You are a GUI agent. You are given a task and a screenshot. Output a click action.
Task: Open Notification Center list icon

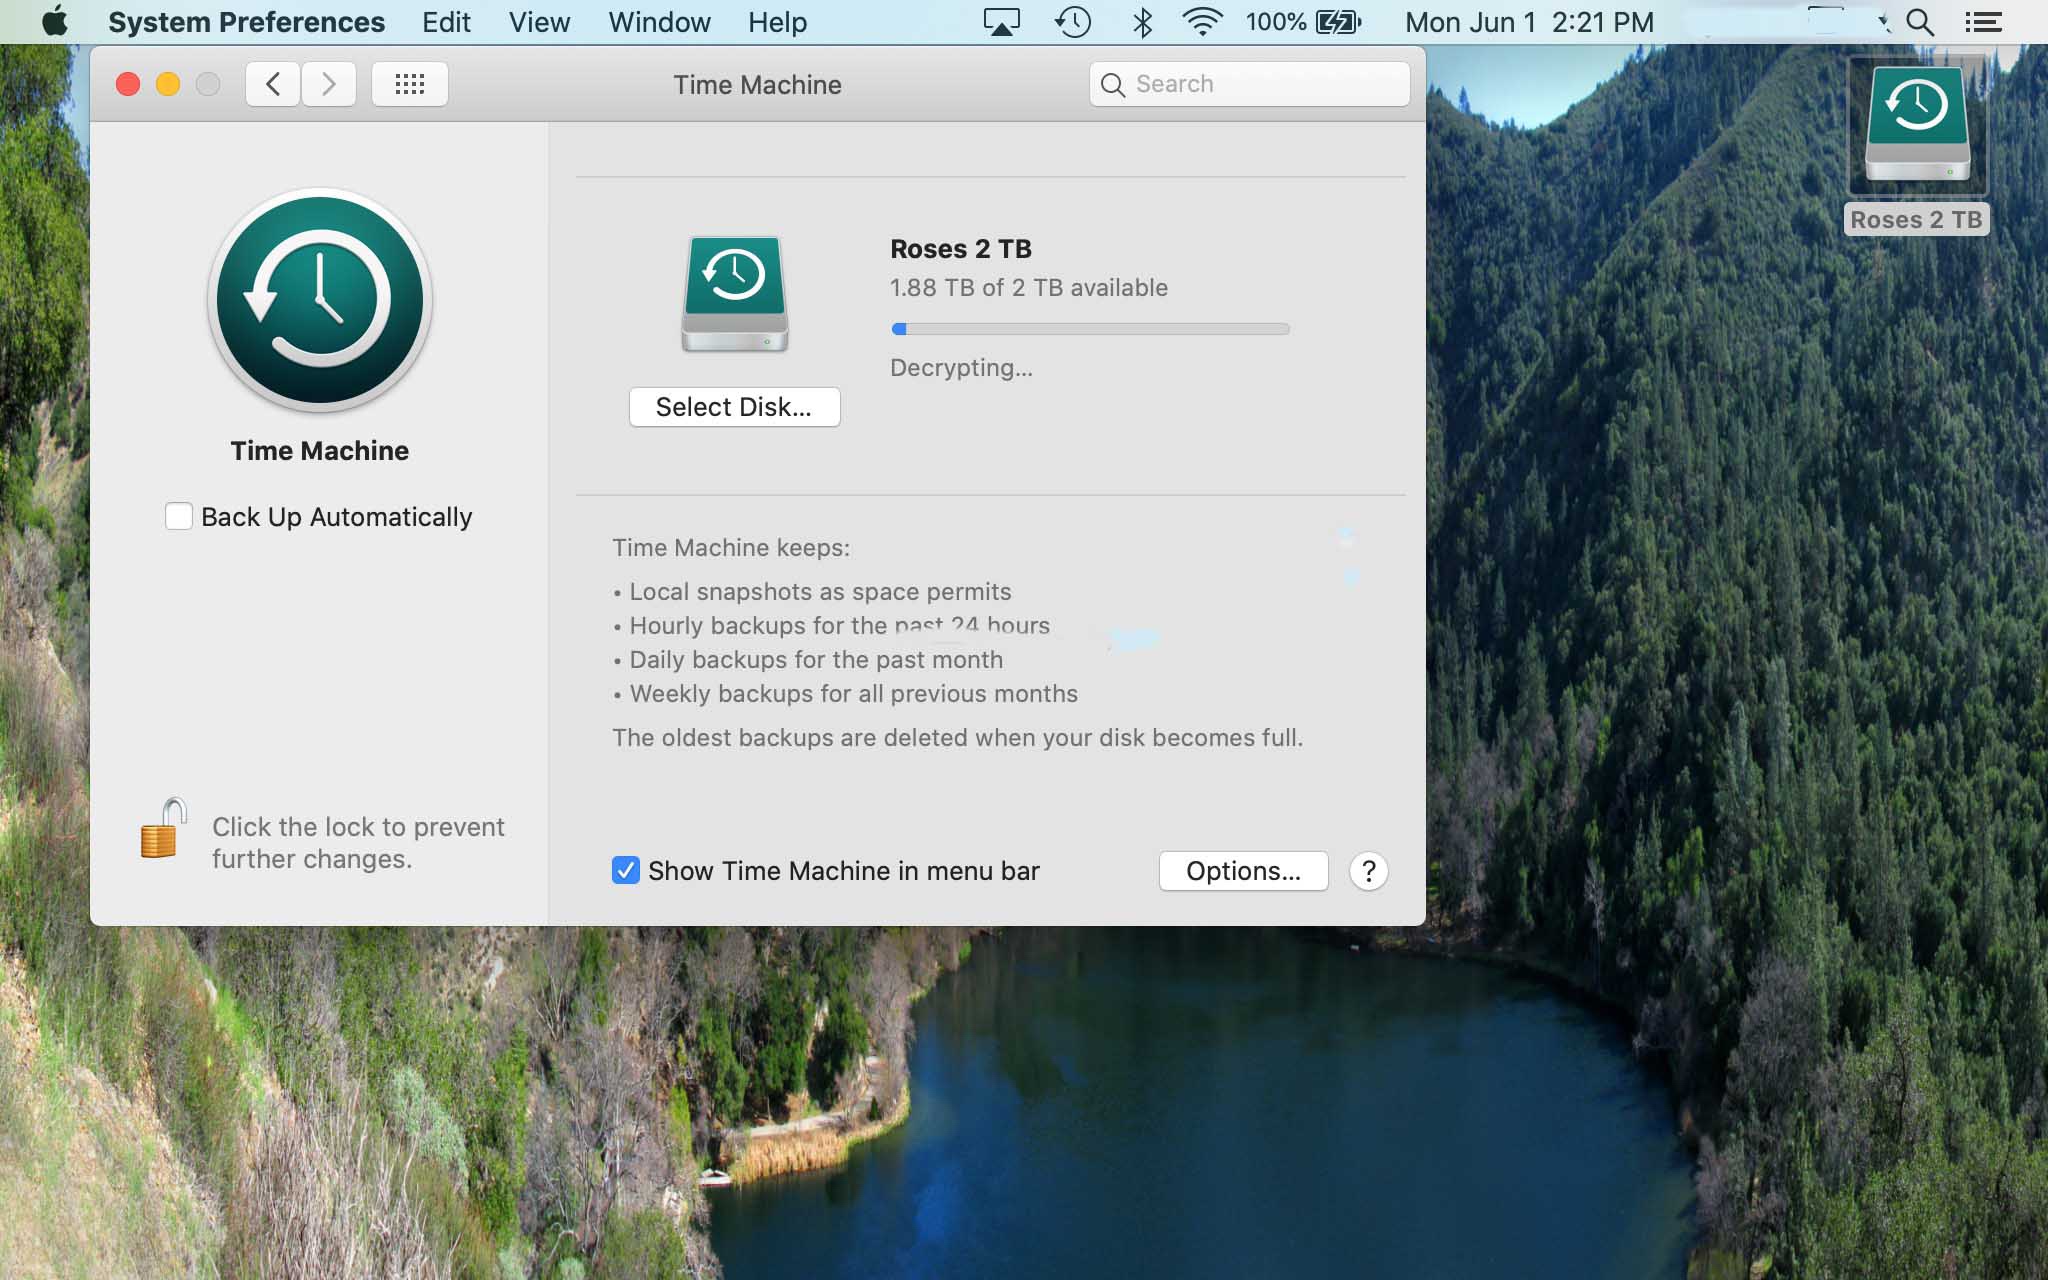[1982, 22]
